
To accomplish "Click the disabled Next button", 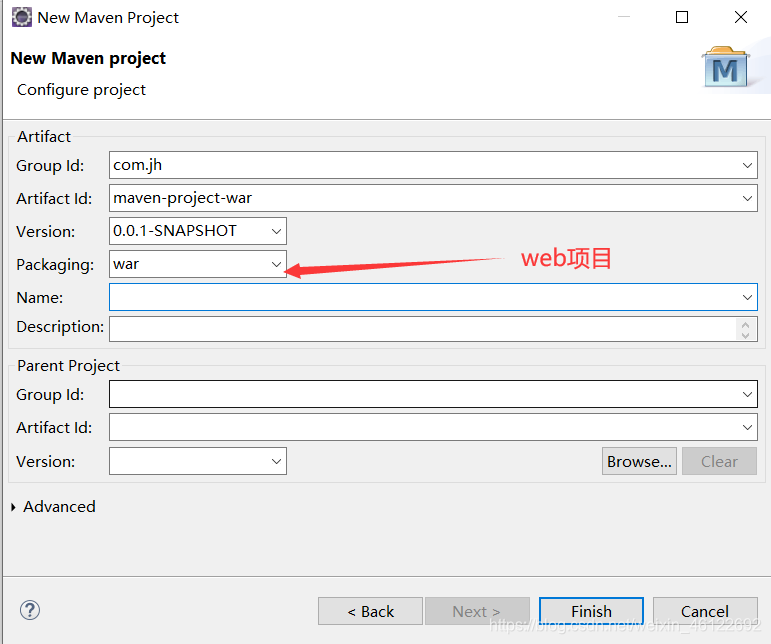I will point(477,611).
